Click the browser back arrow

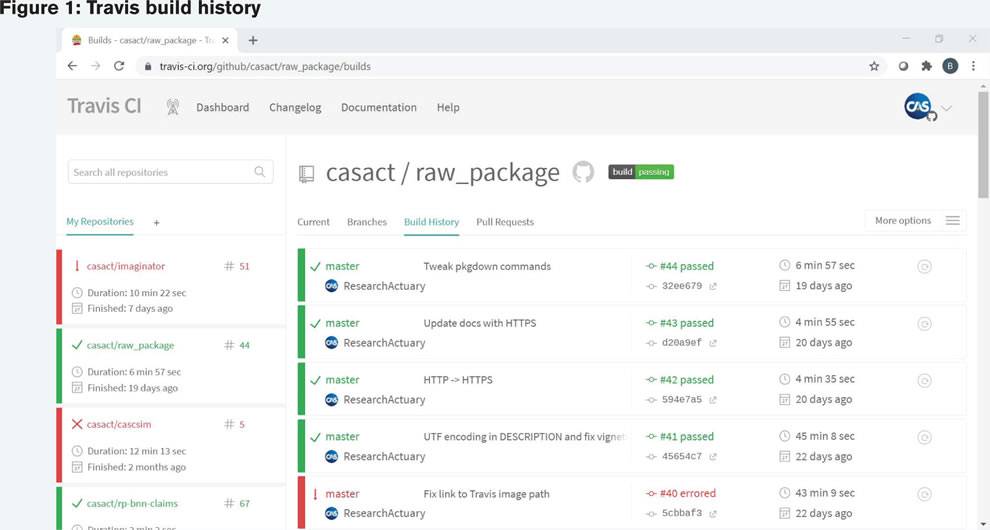click(72, 66)
